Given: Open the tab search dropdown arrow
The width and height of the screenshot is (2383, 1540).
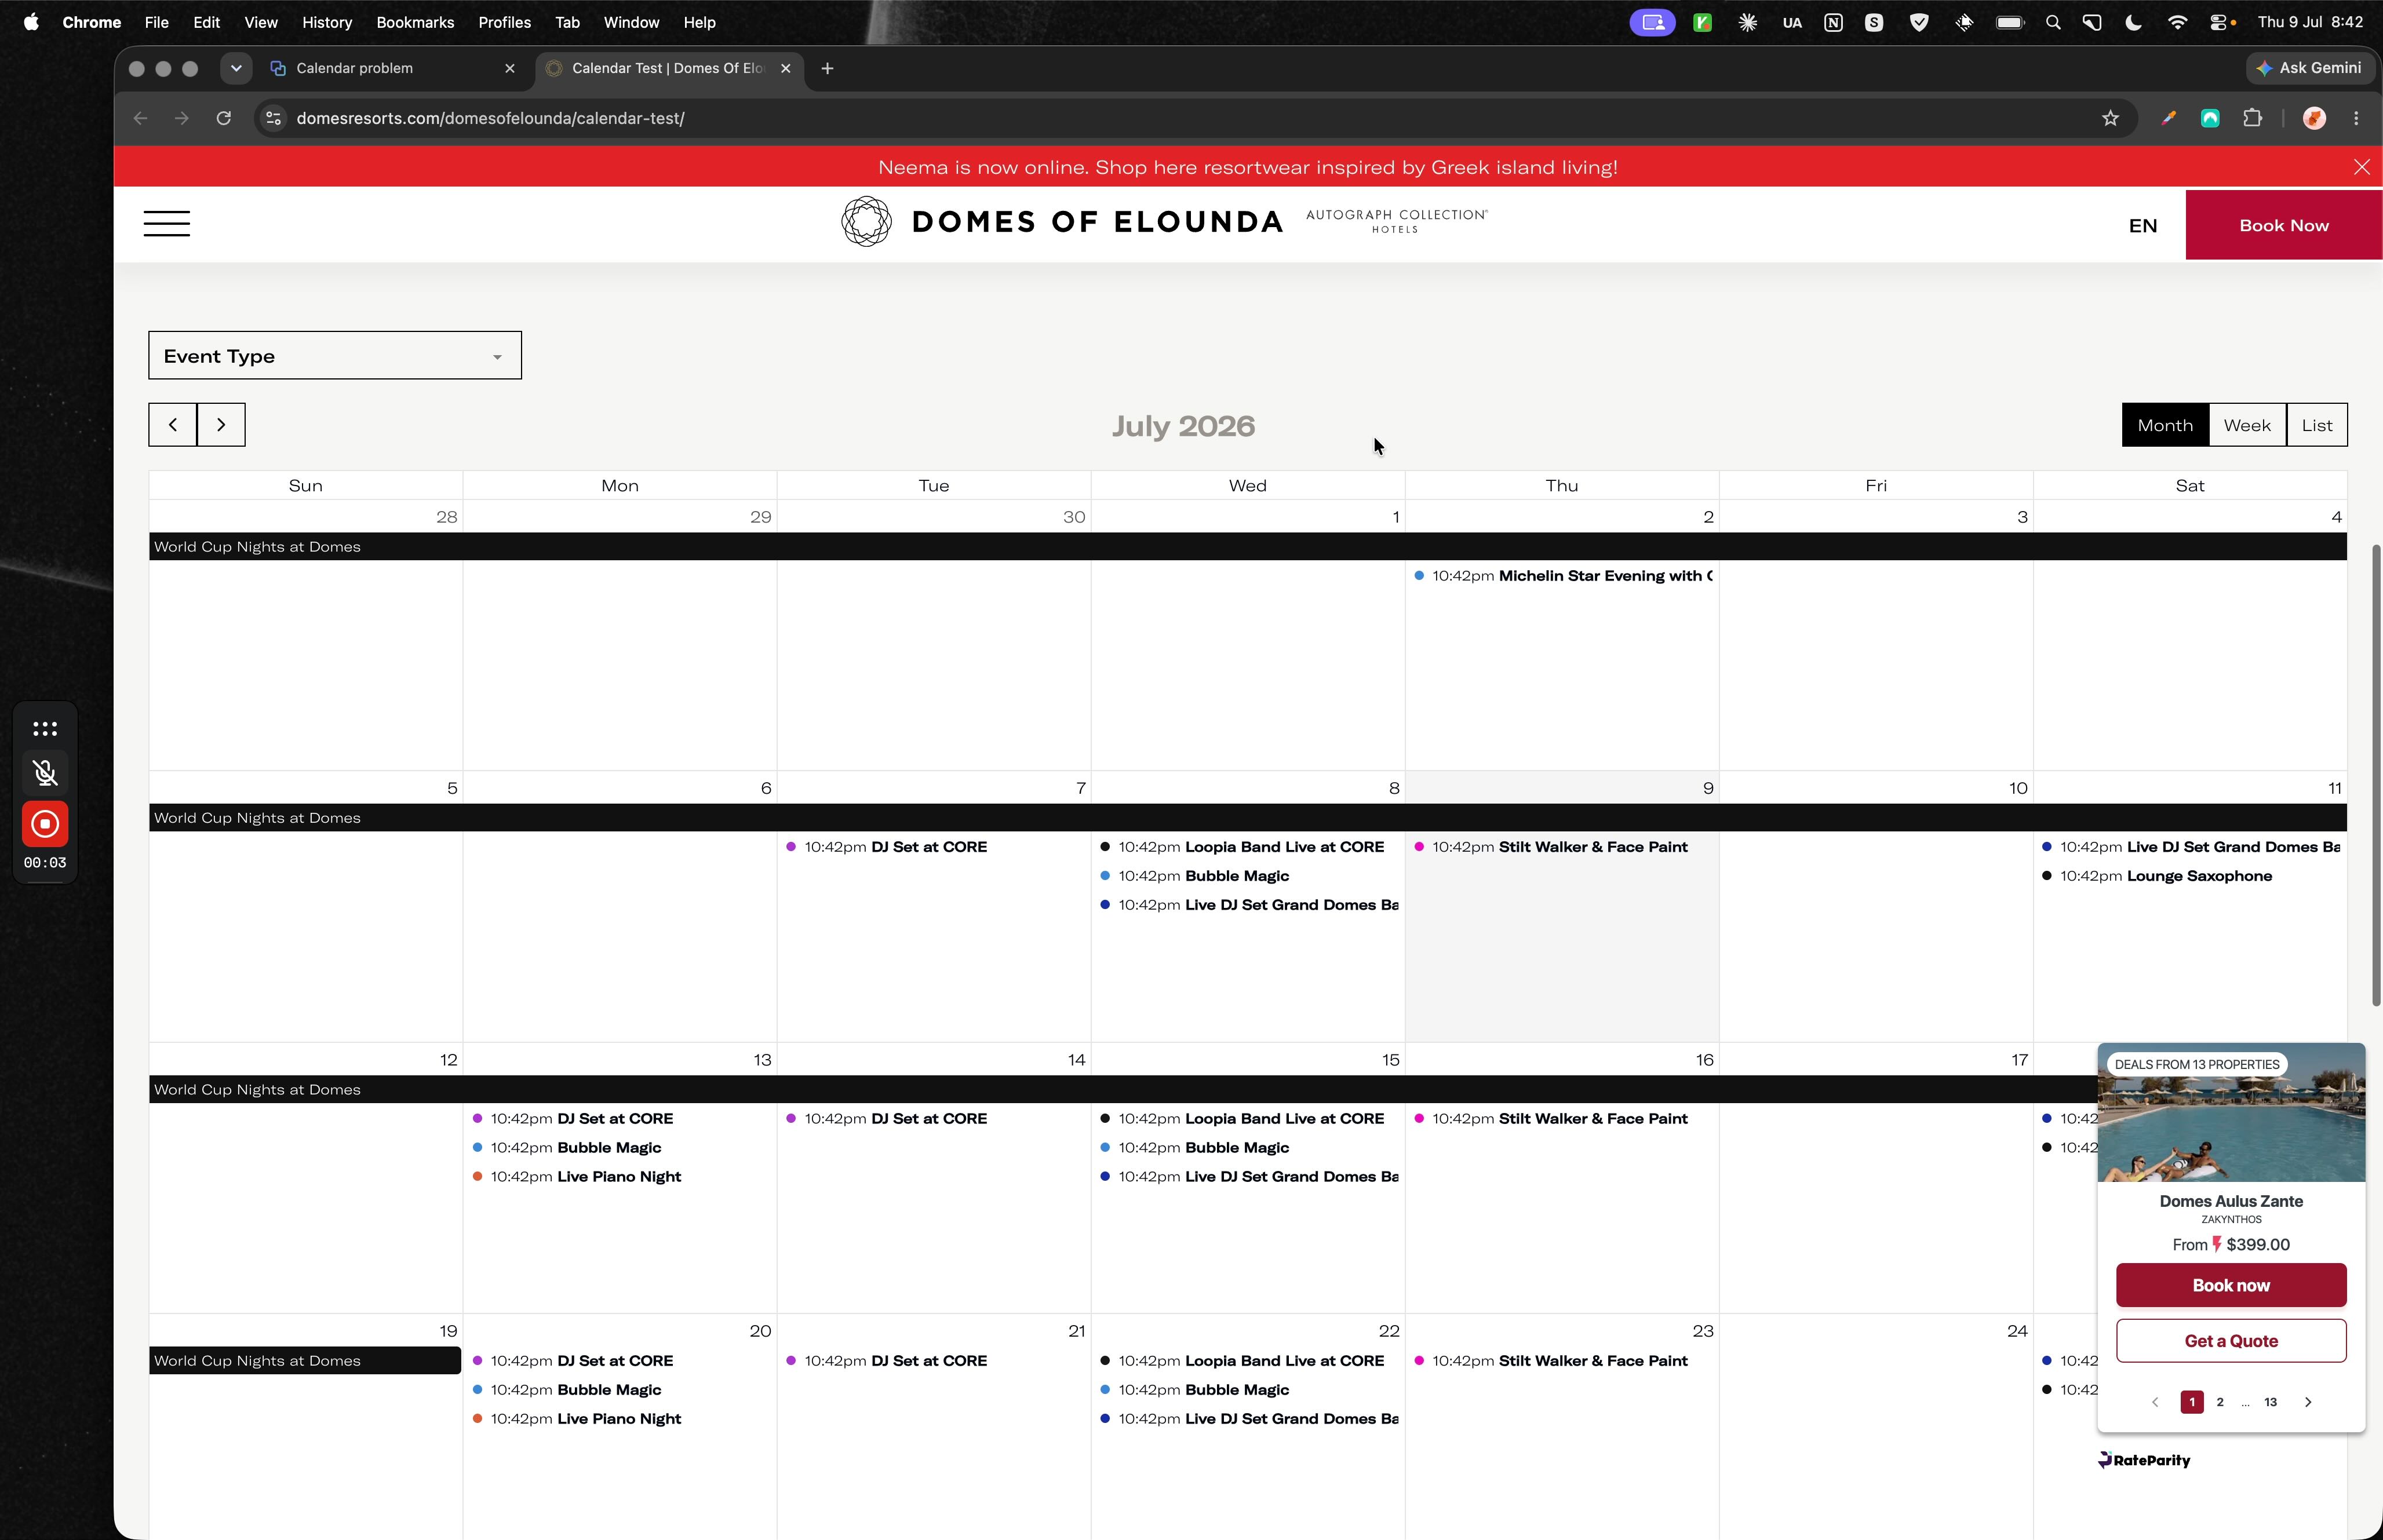Looking at the screenshot, I should pyautogui.click(x=236, y=68).
